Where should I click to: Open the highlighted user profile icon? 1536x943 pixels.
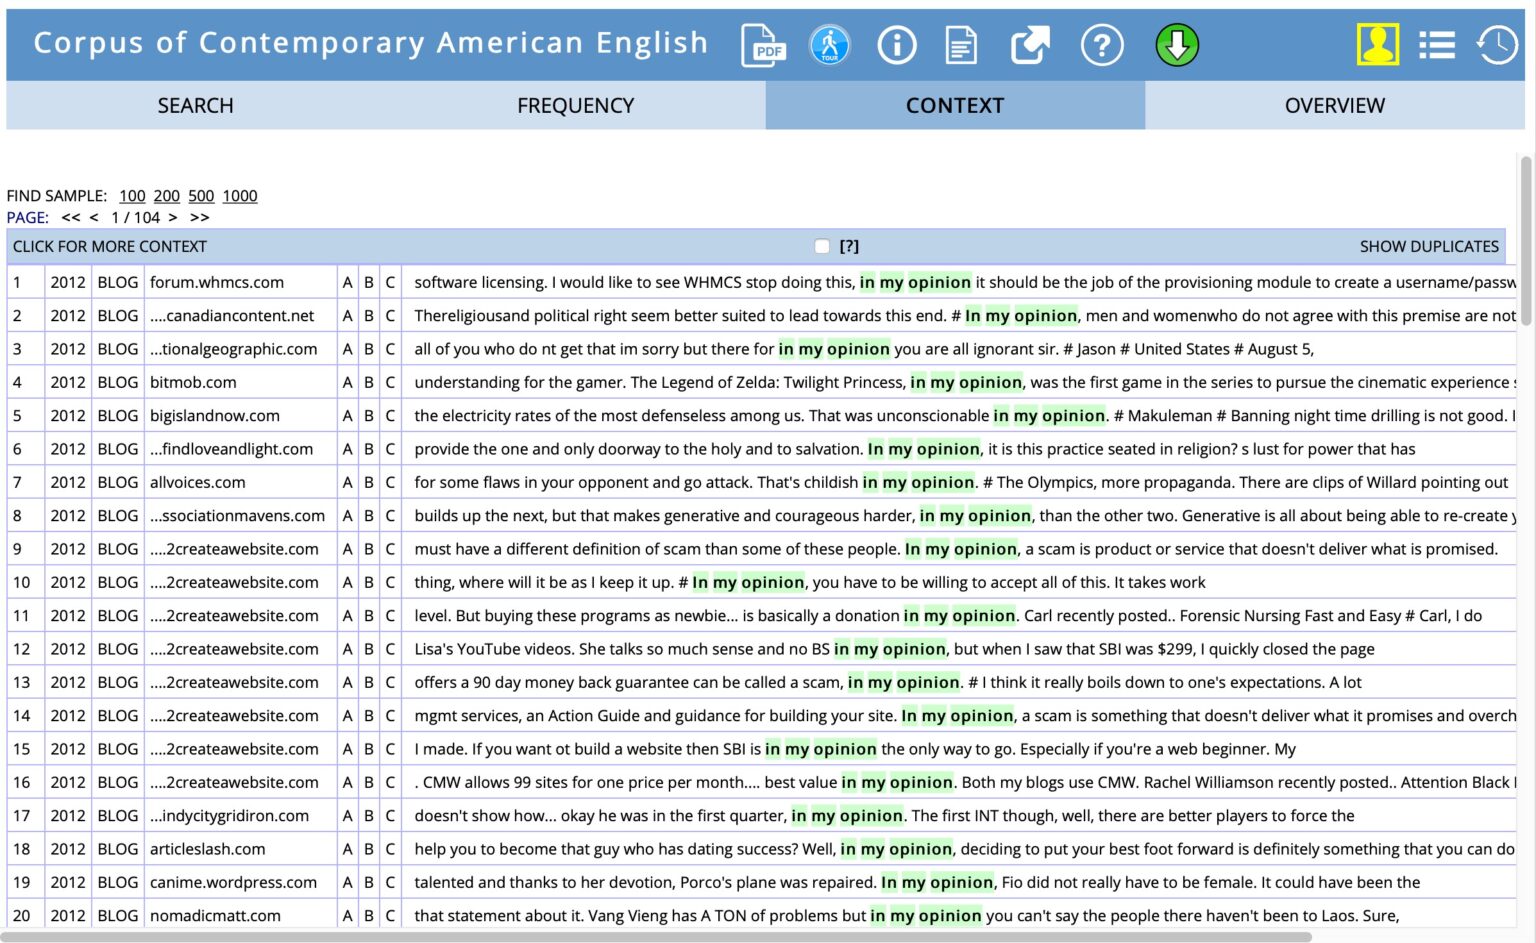point(1377,45)
